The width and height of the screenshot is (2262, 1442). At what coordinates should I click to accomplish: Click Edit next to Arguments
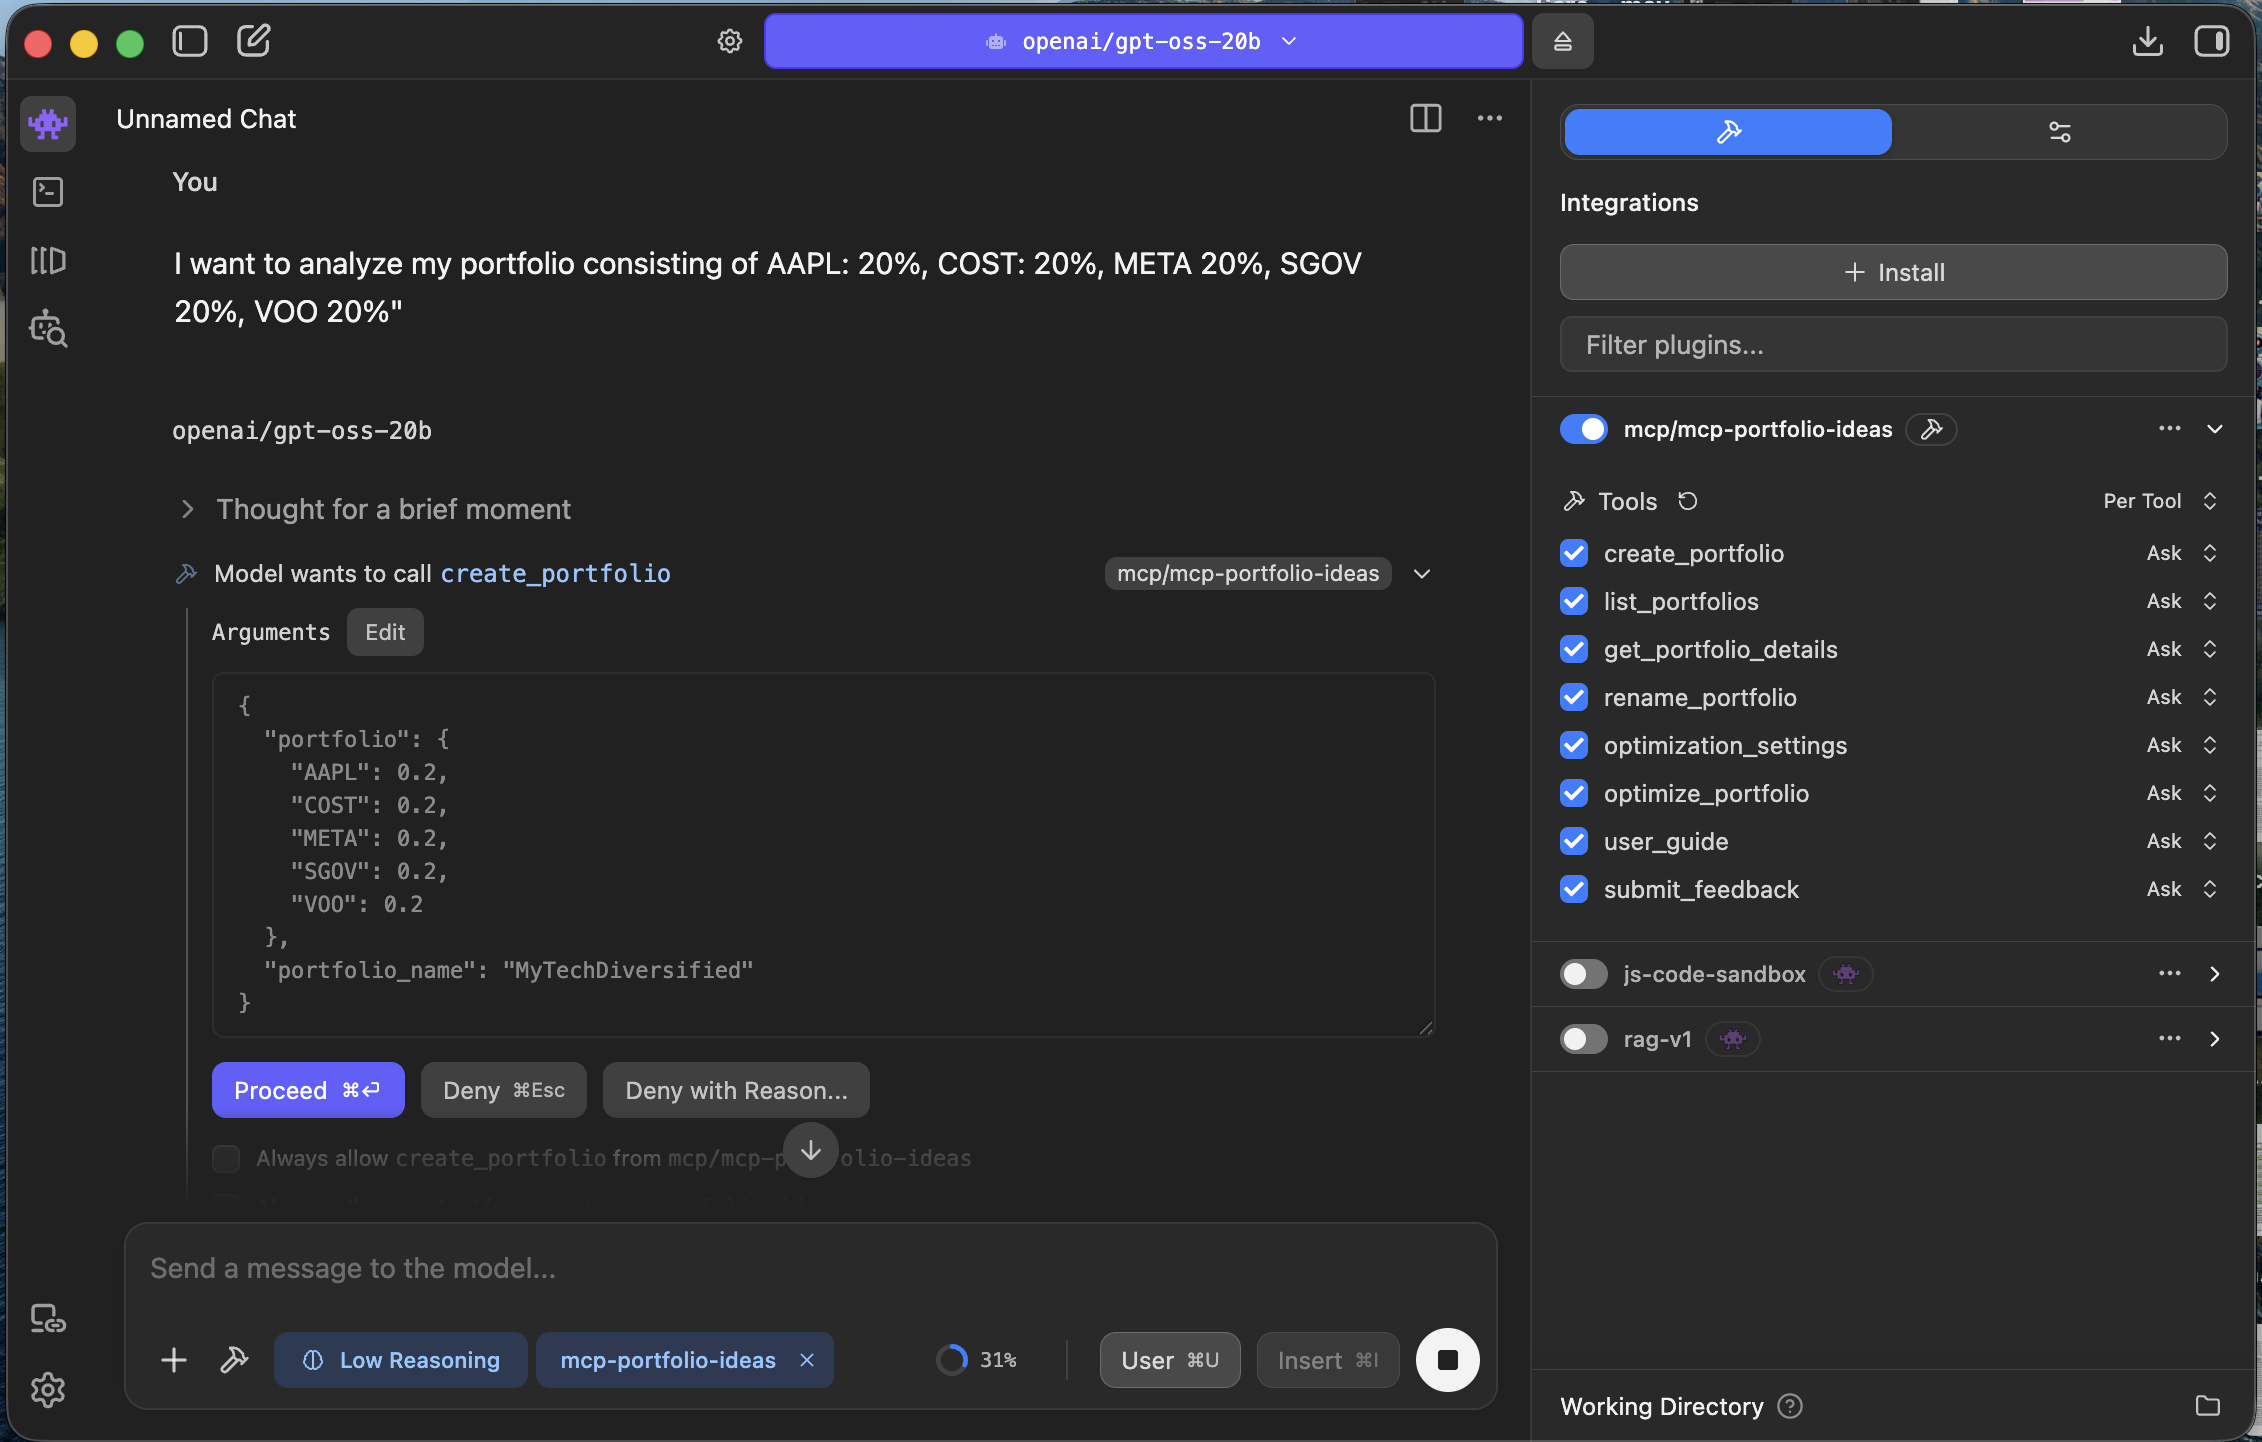(385, 632)
